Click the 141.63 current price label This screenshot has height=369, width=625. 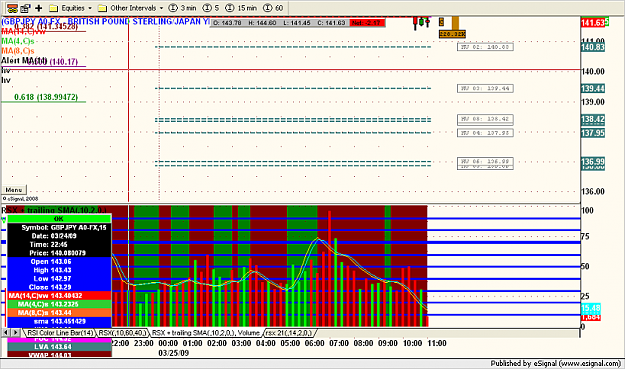pos(593,23)
